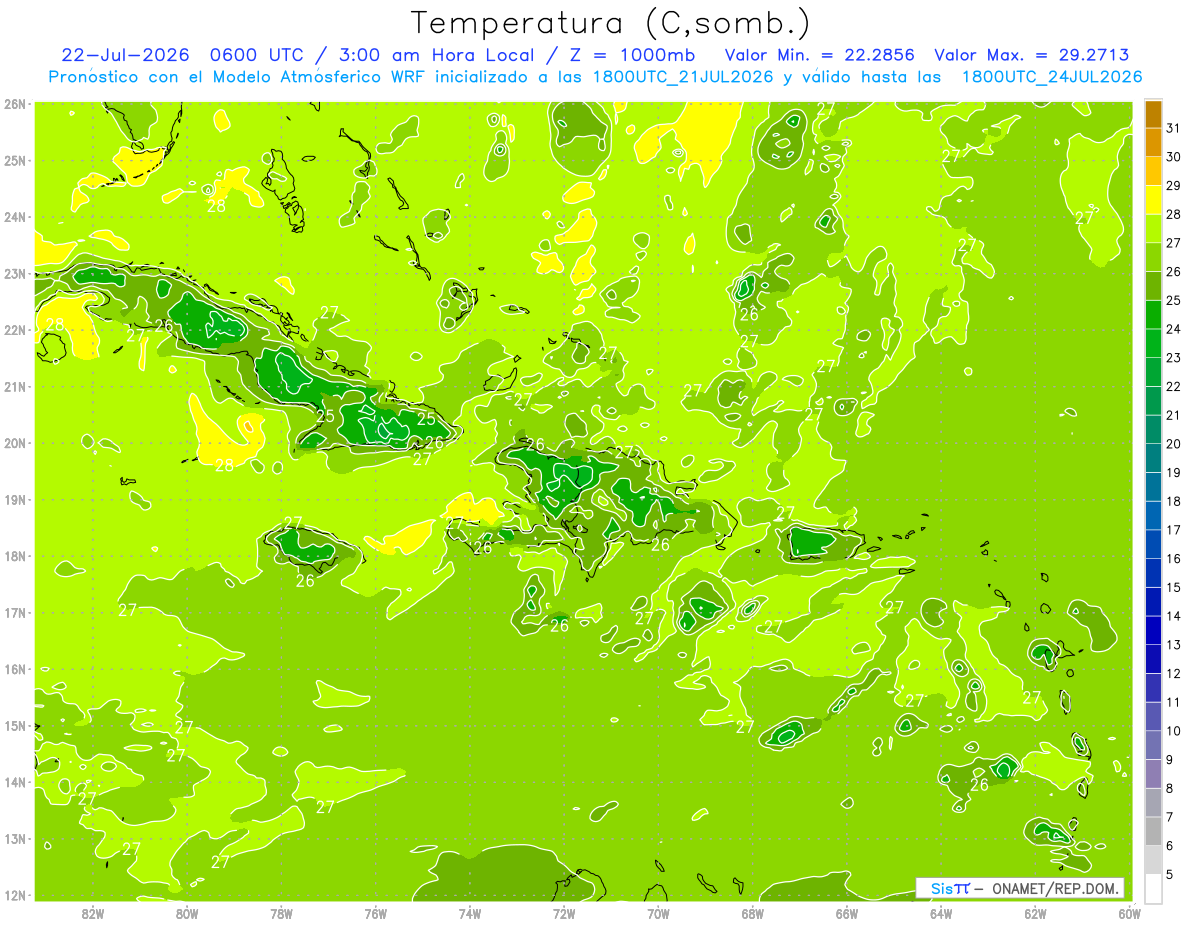1200x927 pixels.
Task: Click color bar label '20'
Action: (x=1174, y=444)
